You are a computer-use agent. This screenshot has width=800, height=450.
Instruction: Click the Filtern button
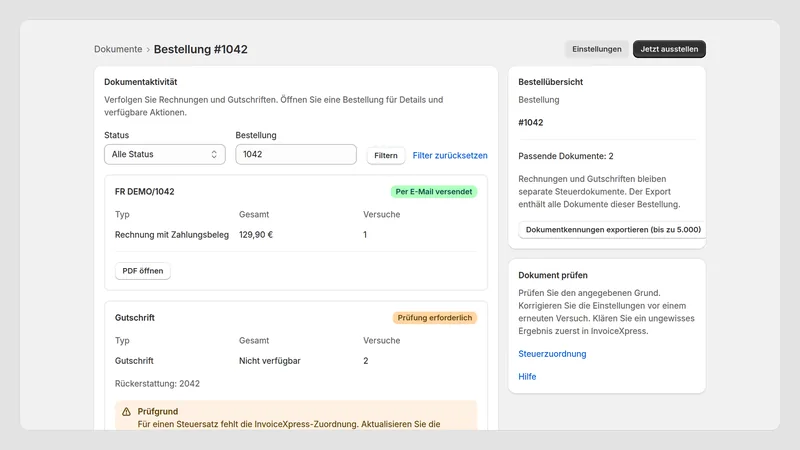point(386,156)
